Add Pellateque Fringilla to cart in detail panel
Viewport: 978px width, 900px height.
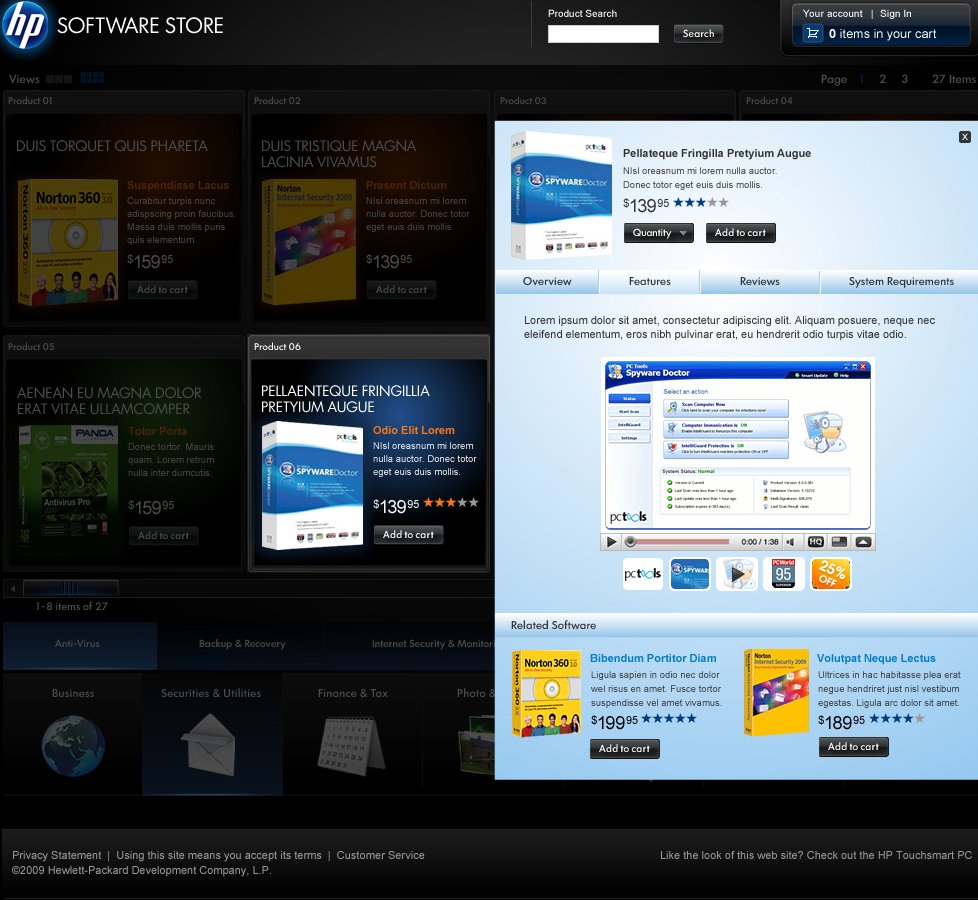click(740, 233)
